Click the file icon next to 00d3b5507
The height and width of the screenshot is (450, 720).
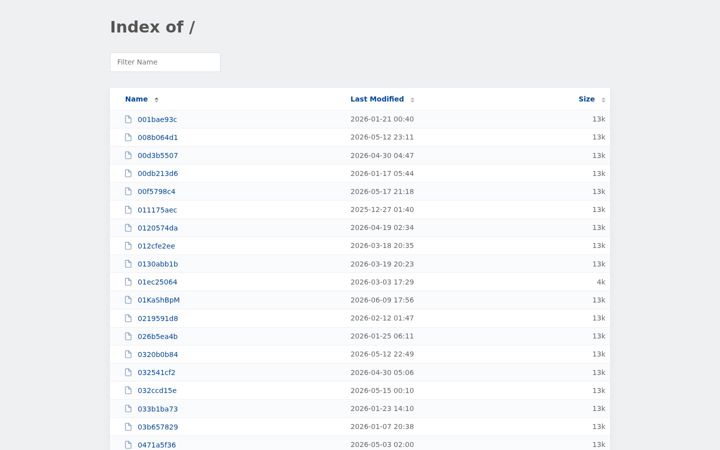[x=128, y=155]
